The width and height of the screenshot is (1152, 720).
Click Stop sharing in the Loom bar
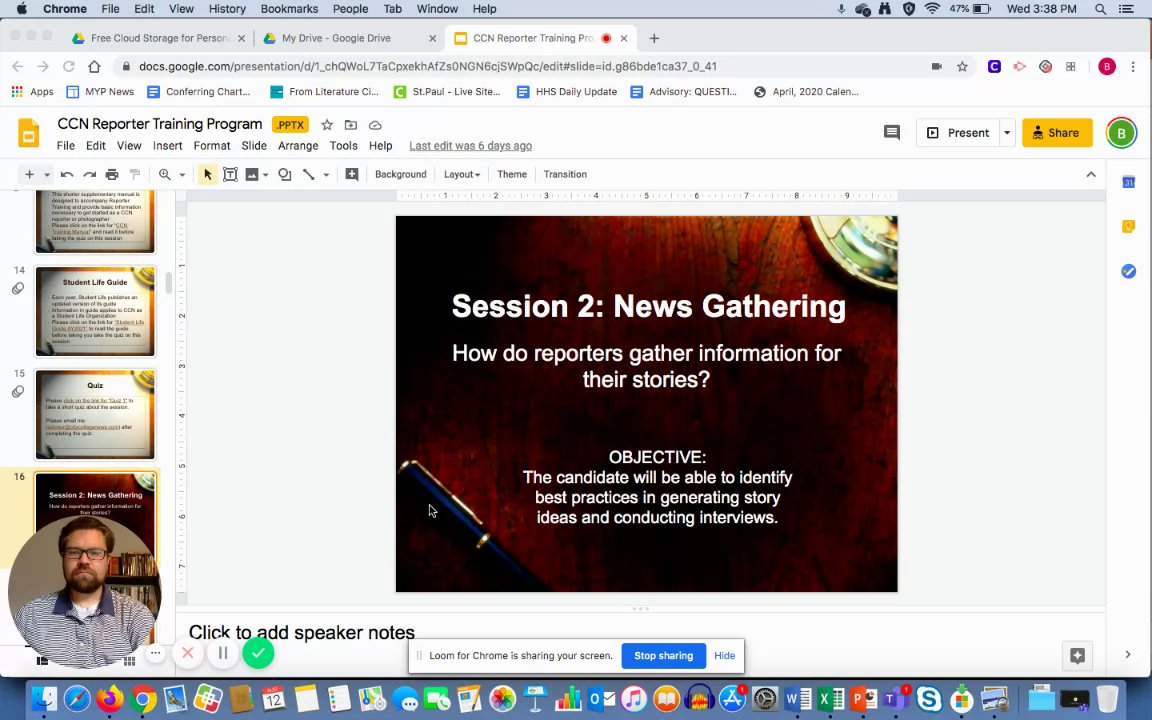pos(663,655)
